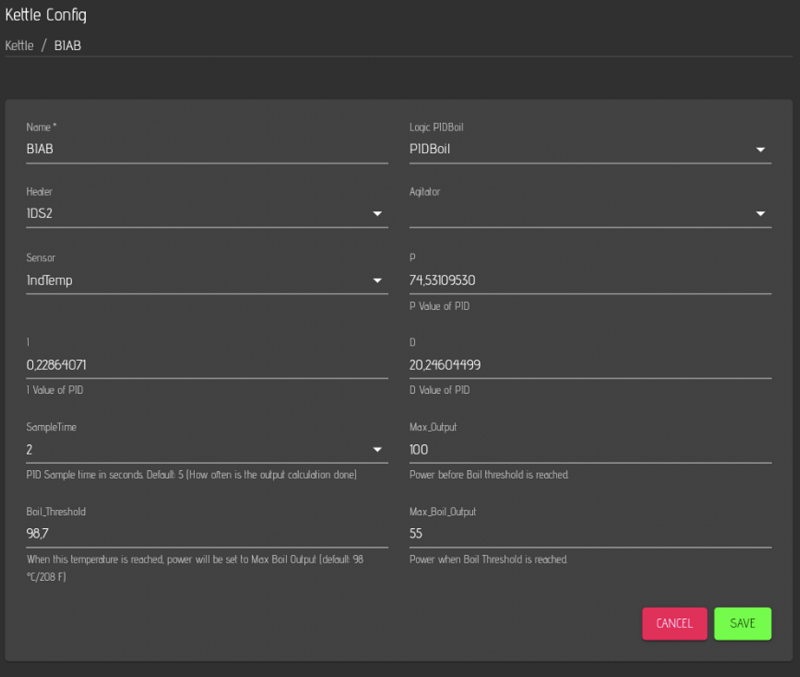Image resolution: width=800 pixels, height=677 pixels.
Task: Edit the Boil_Threshold field
Action: click(x=206, y=534)
